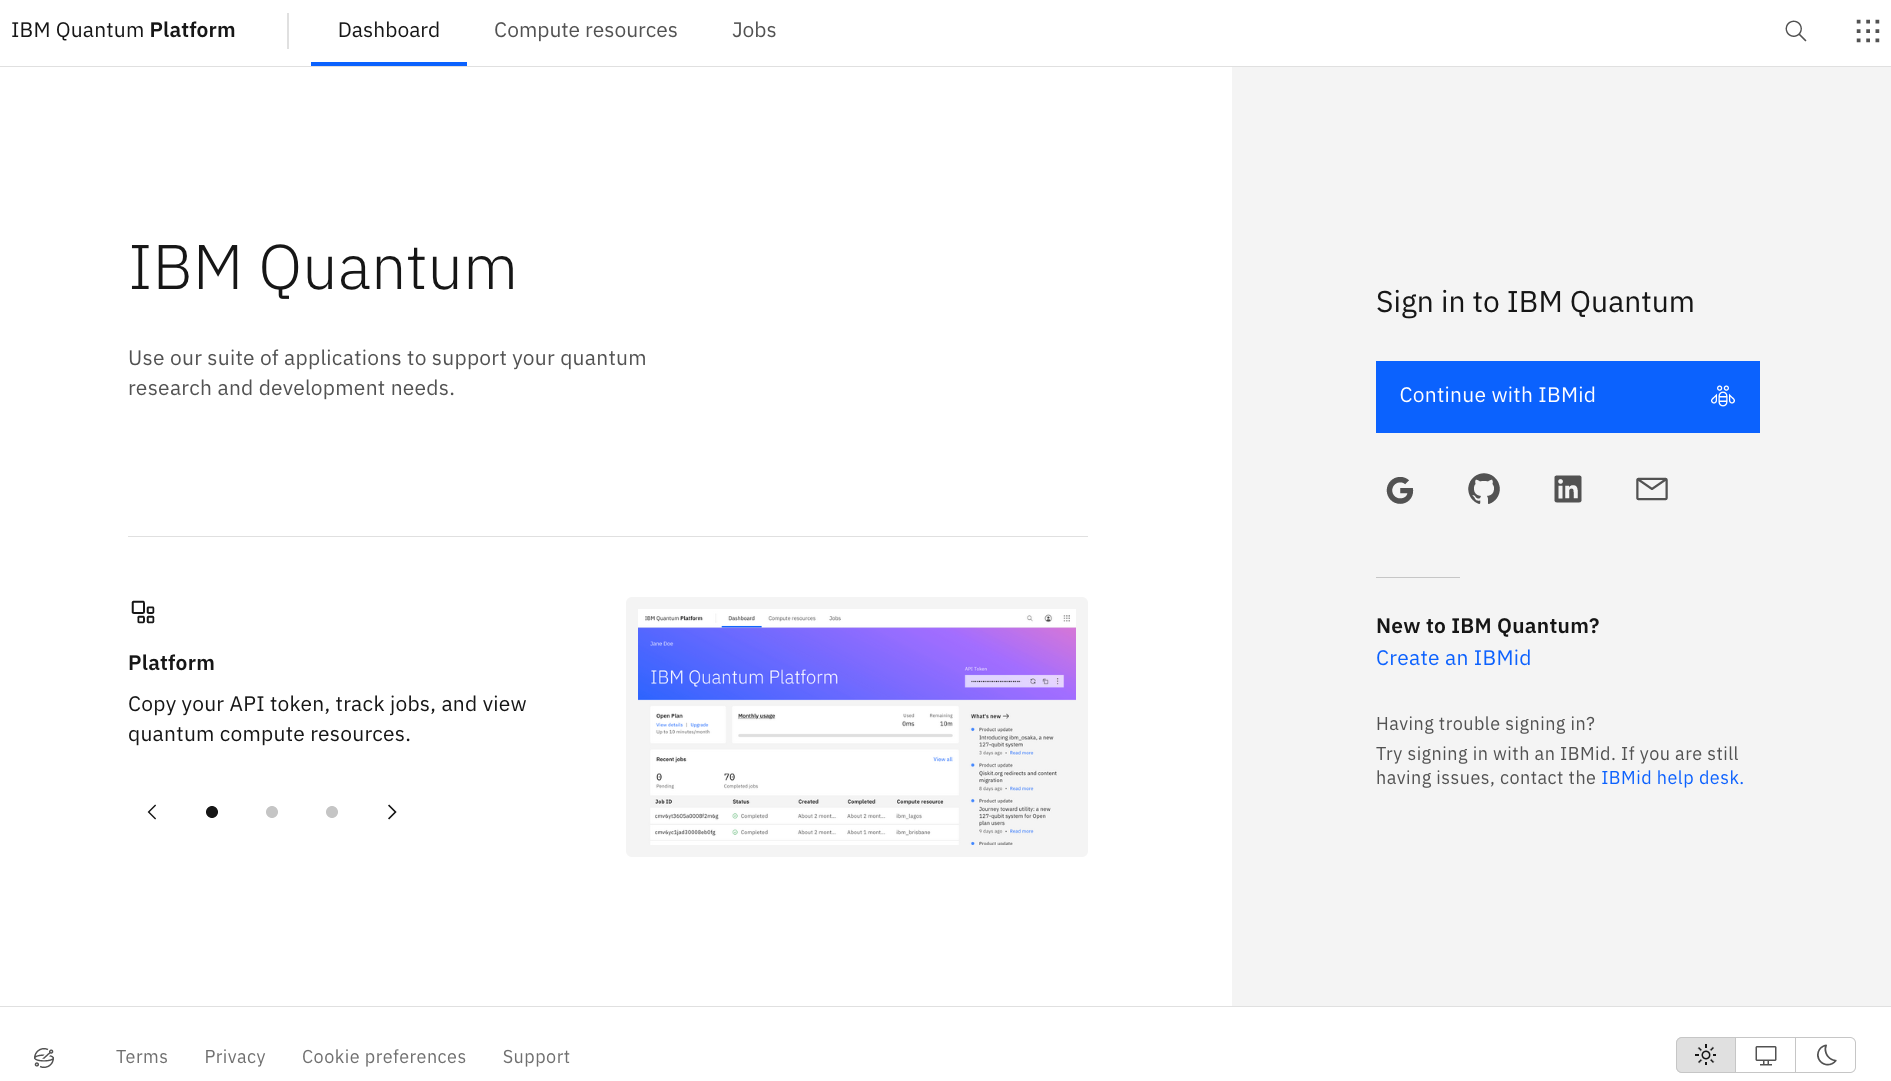
Task: Select the second carousel dot
Action: coord(272,812)
